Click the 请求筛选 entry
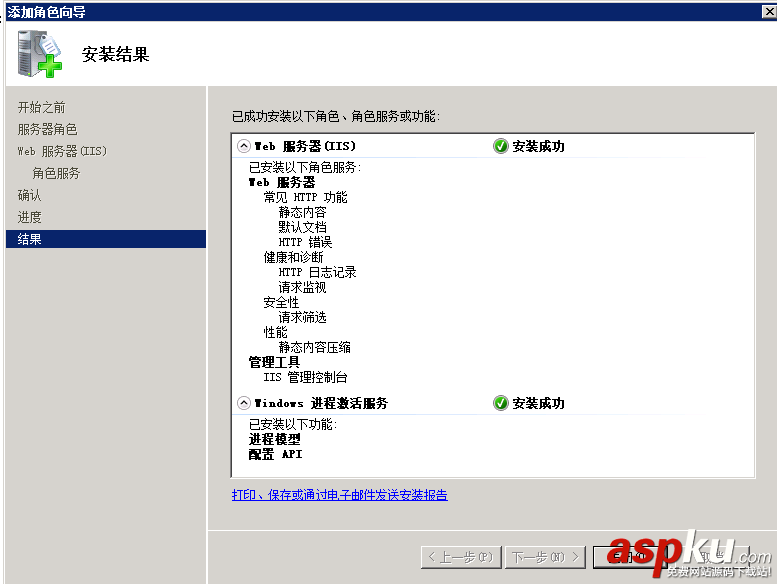777x584 pixels. [302, 317]
